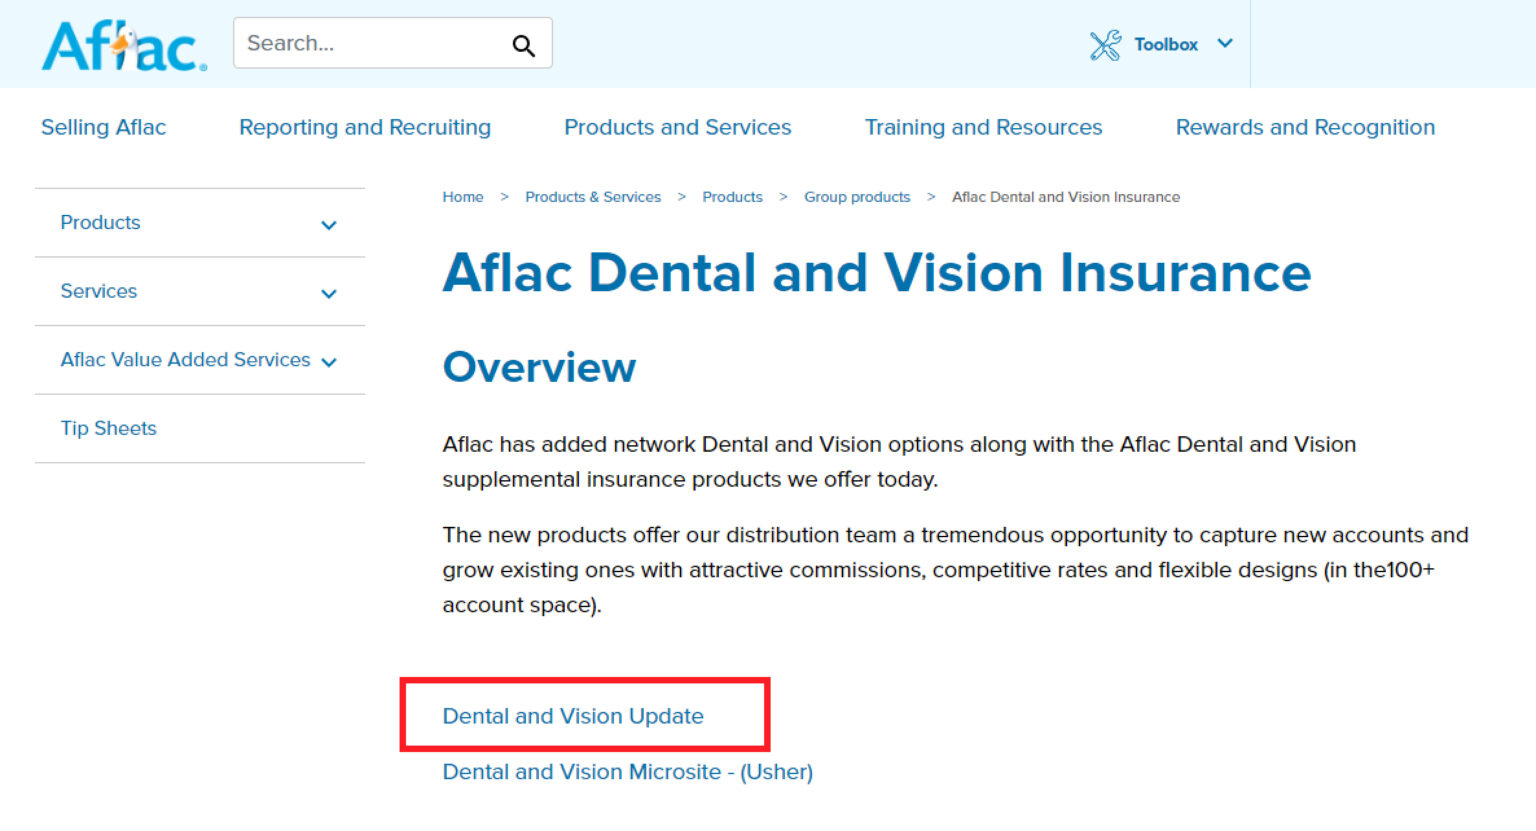
Task: Click the Toolbox wrench icon
Action: [1105, 45]
